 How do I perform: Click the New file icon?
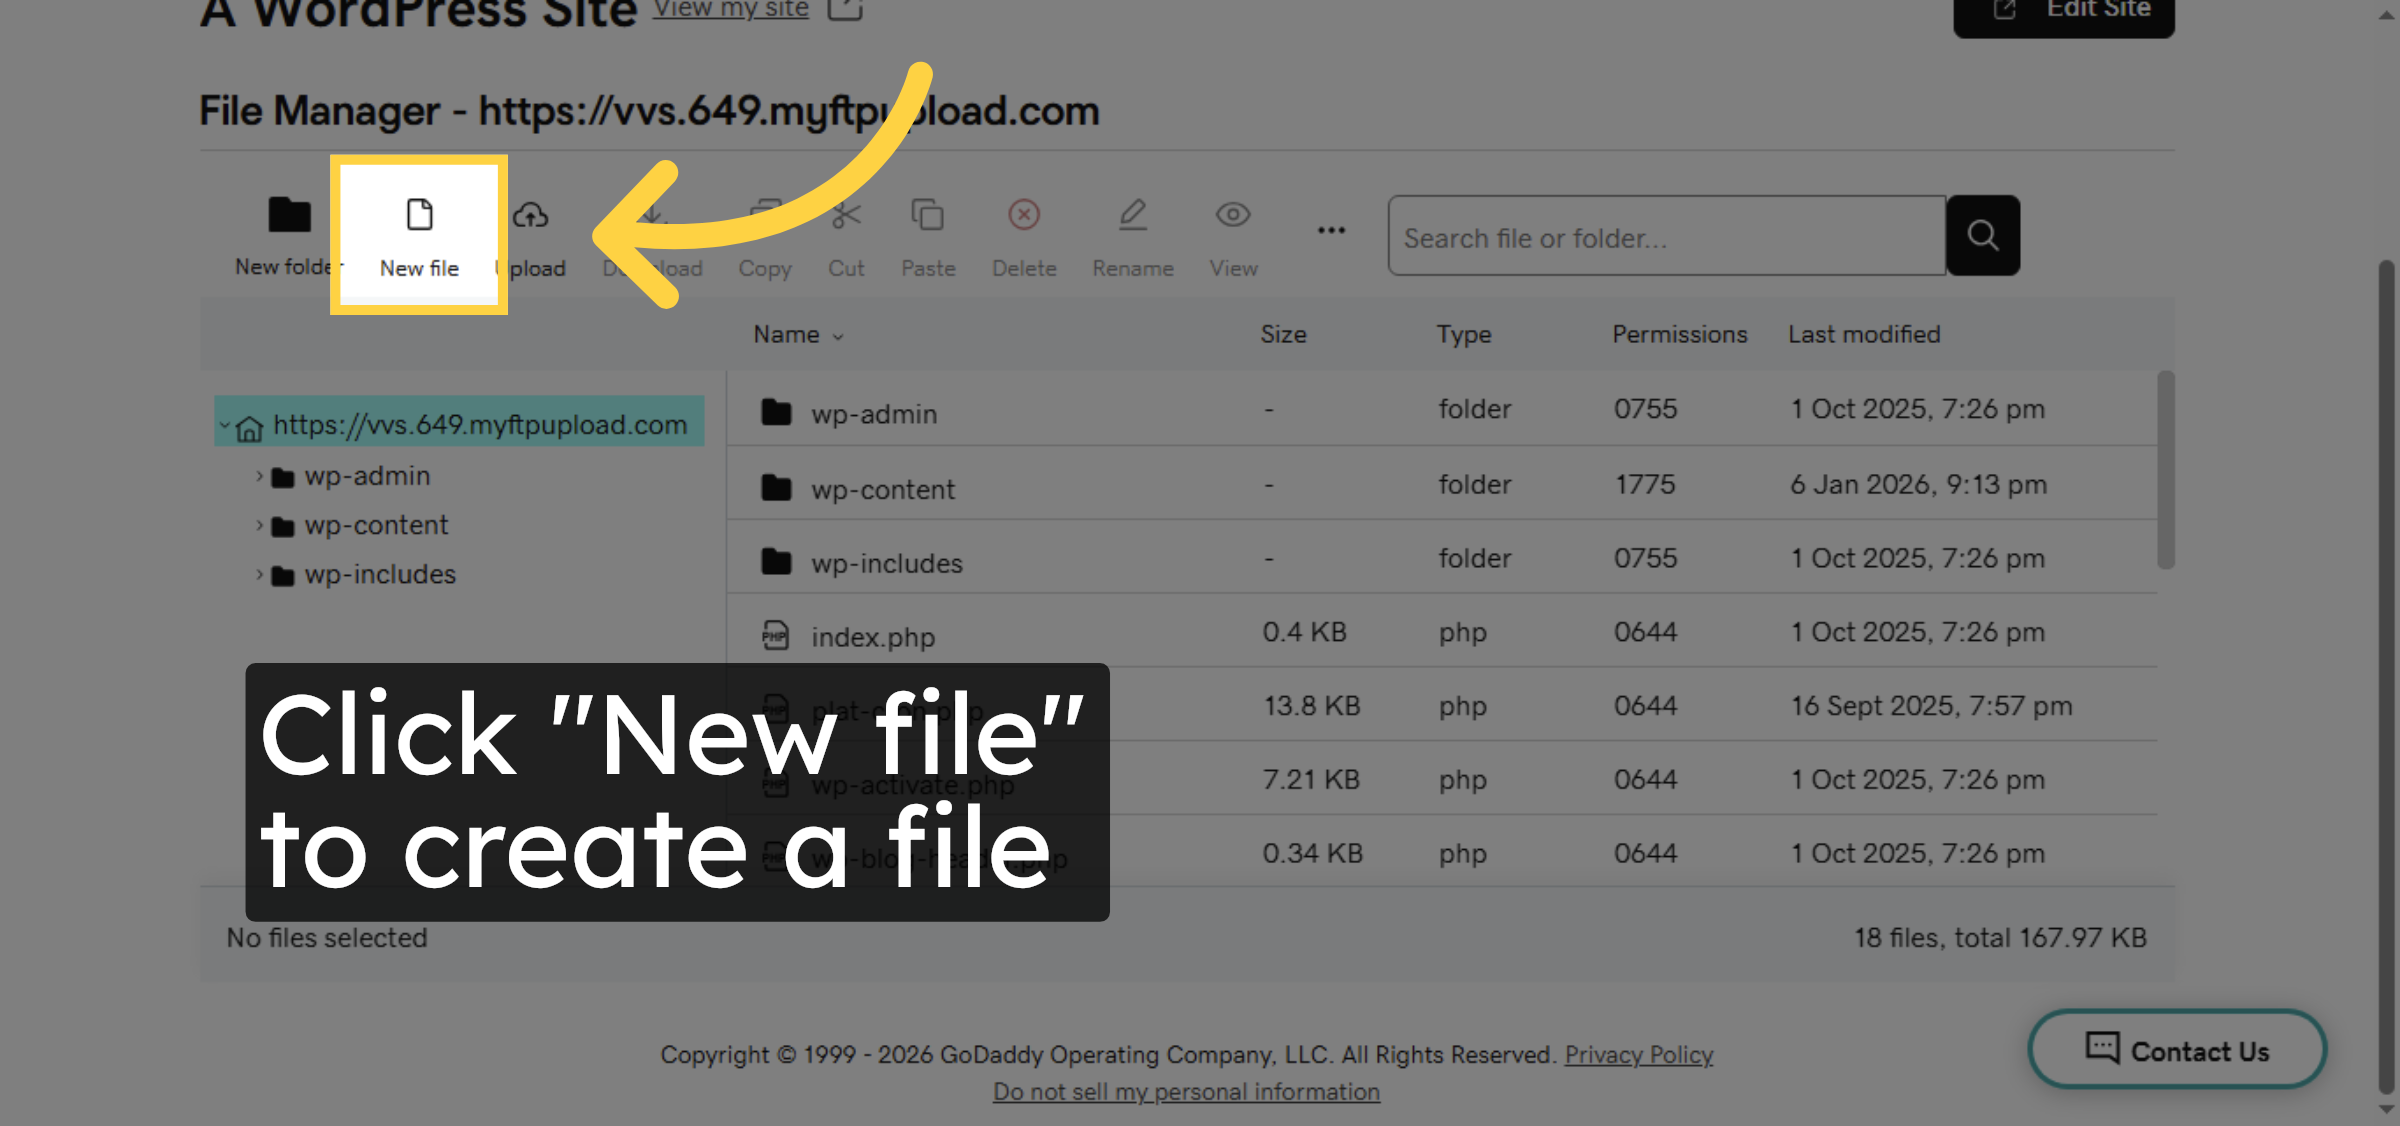419,214
